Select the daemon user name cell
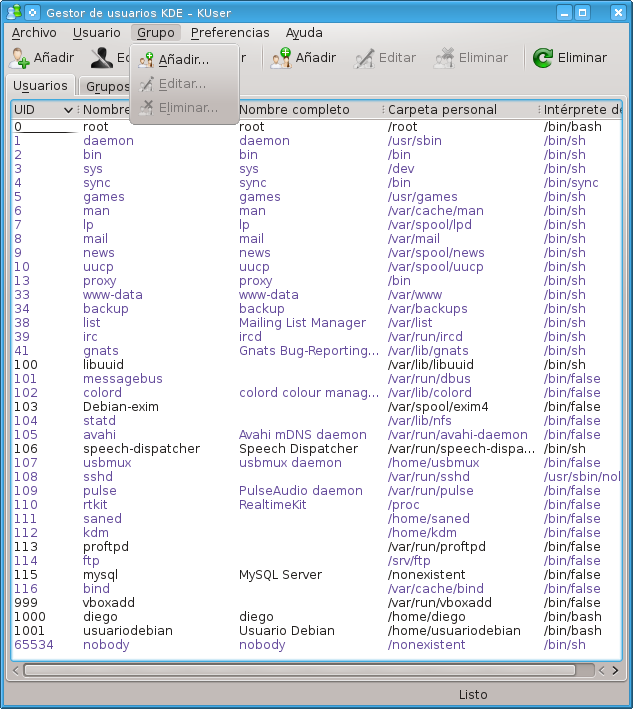Viewport: 633px width, 709px height. pos(109,141)
